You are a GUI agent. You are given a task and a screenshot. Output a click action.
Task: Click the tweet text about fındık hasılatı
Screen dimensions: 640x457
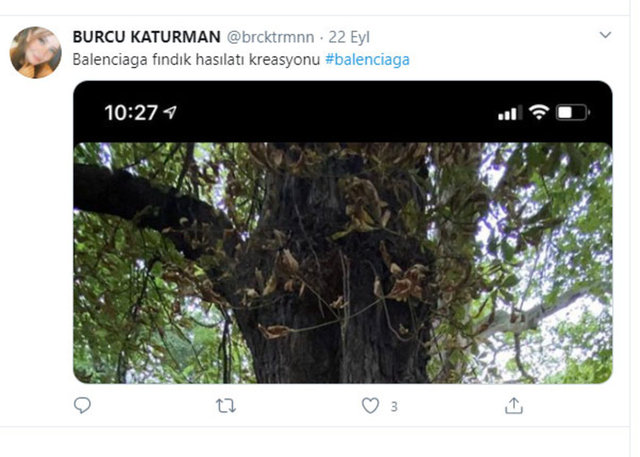[197, 59]
